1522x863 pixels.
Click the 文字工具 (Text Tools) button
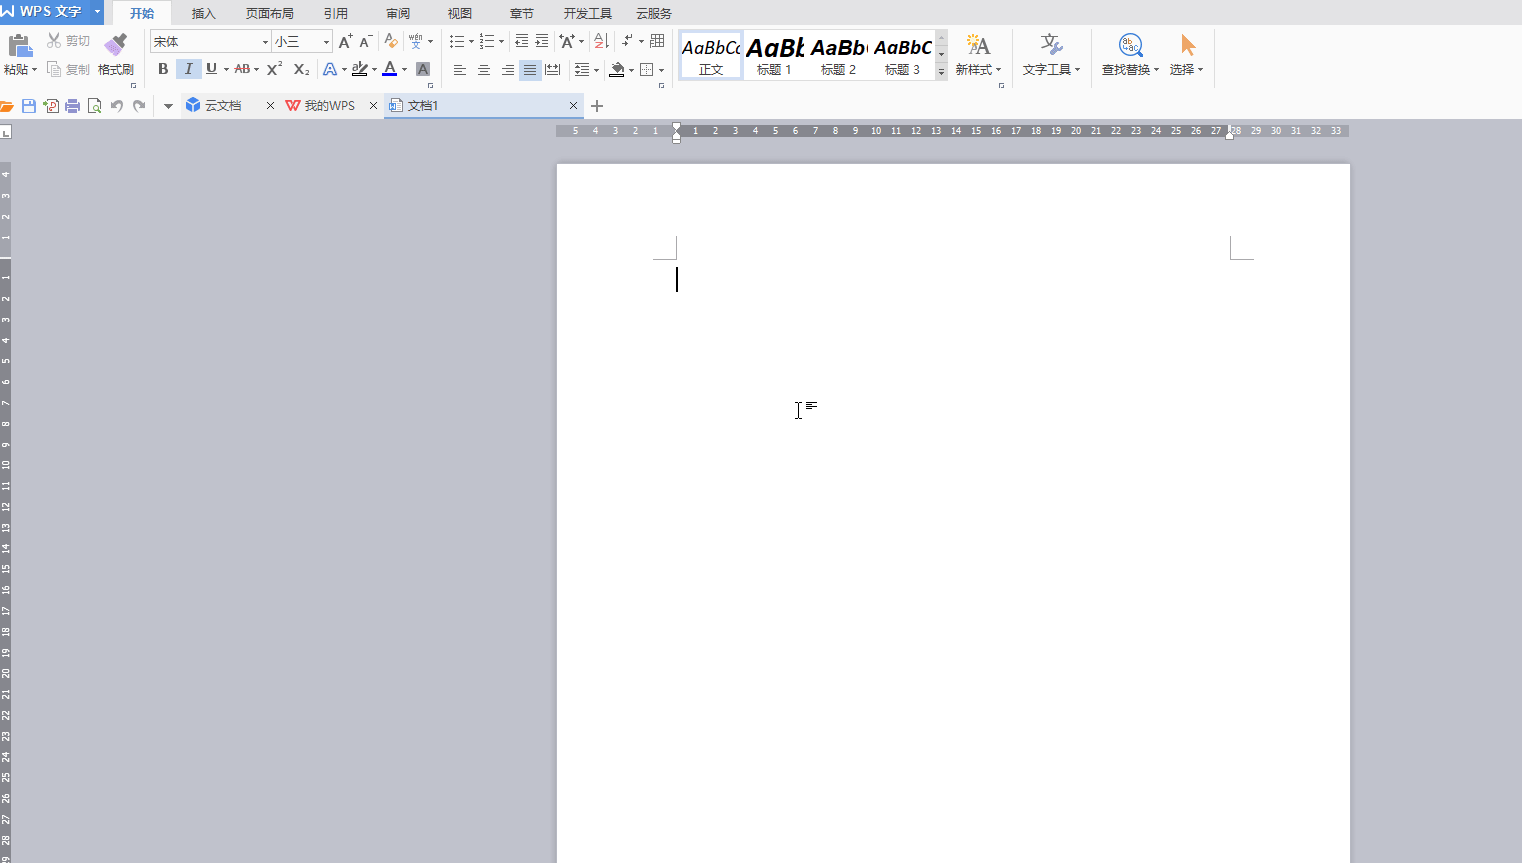1051,55
